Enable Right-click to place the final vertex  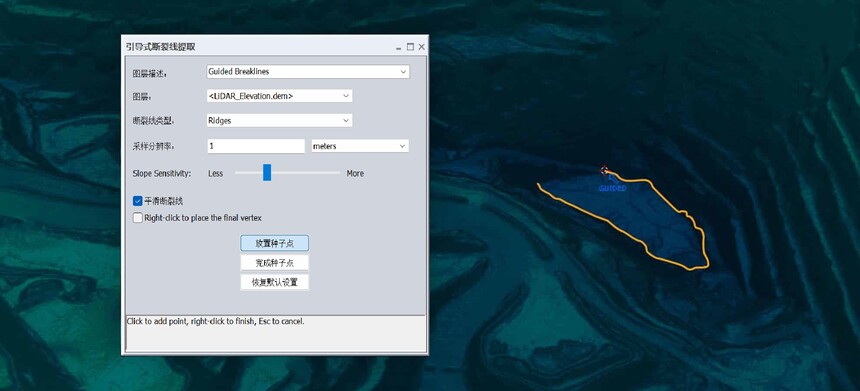point(138,218)
